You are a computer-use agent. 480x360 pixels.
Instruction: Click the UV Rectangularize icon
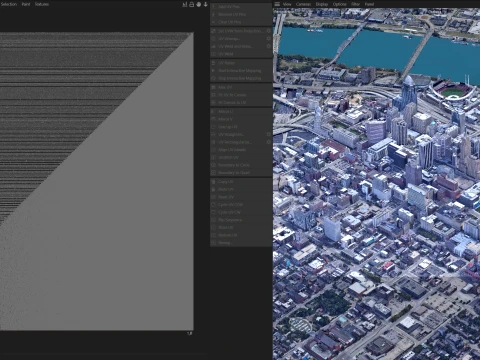click(x=213, y=142)
